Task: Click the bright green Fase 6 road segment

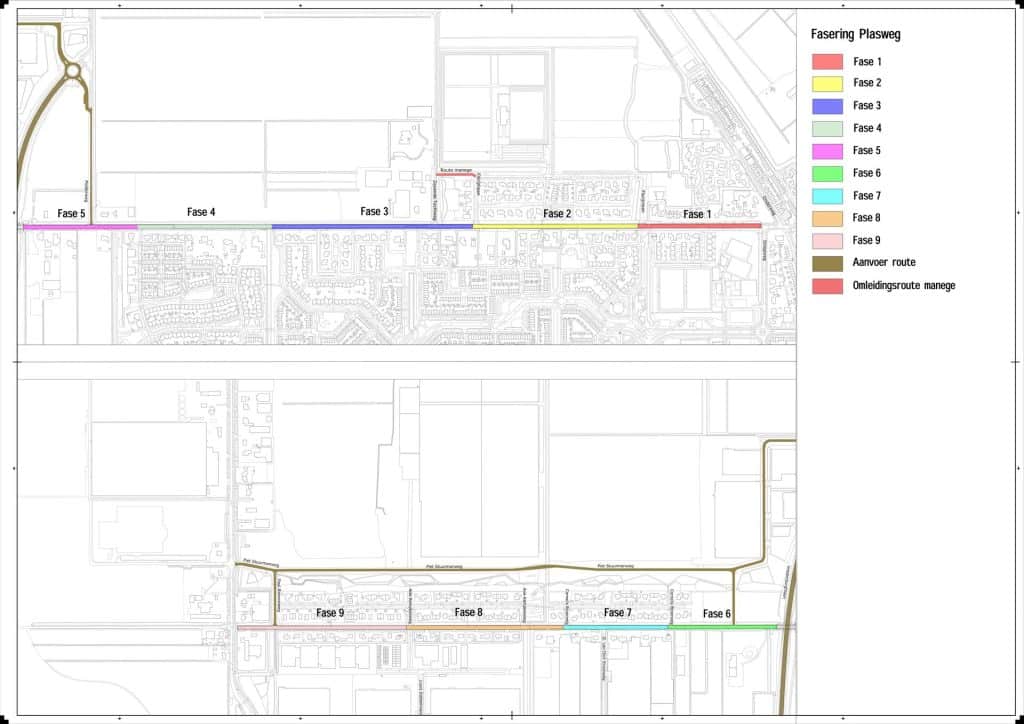Action: (723, 627)
